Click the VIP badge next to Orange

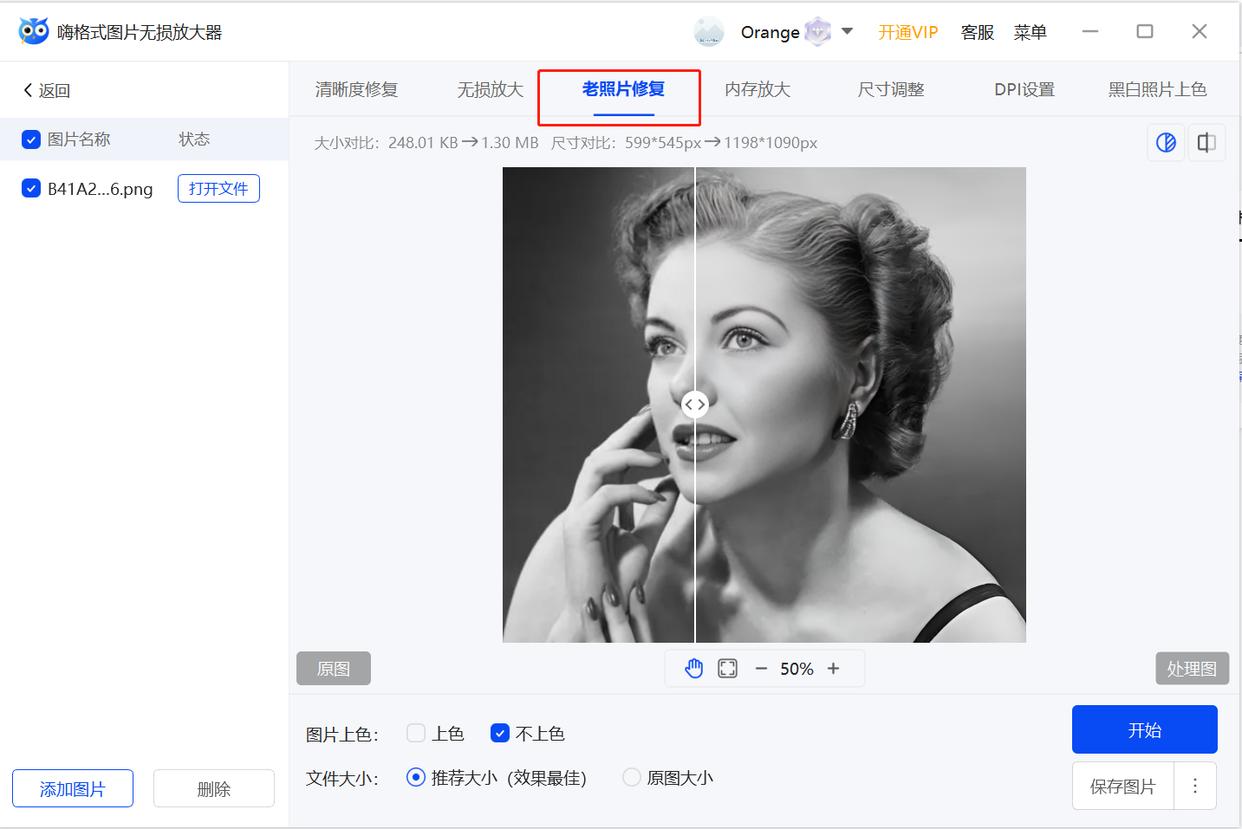point(817,31)
